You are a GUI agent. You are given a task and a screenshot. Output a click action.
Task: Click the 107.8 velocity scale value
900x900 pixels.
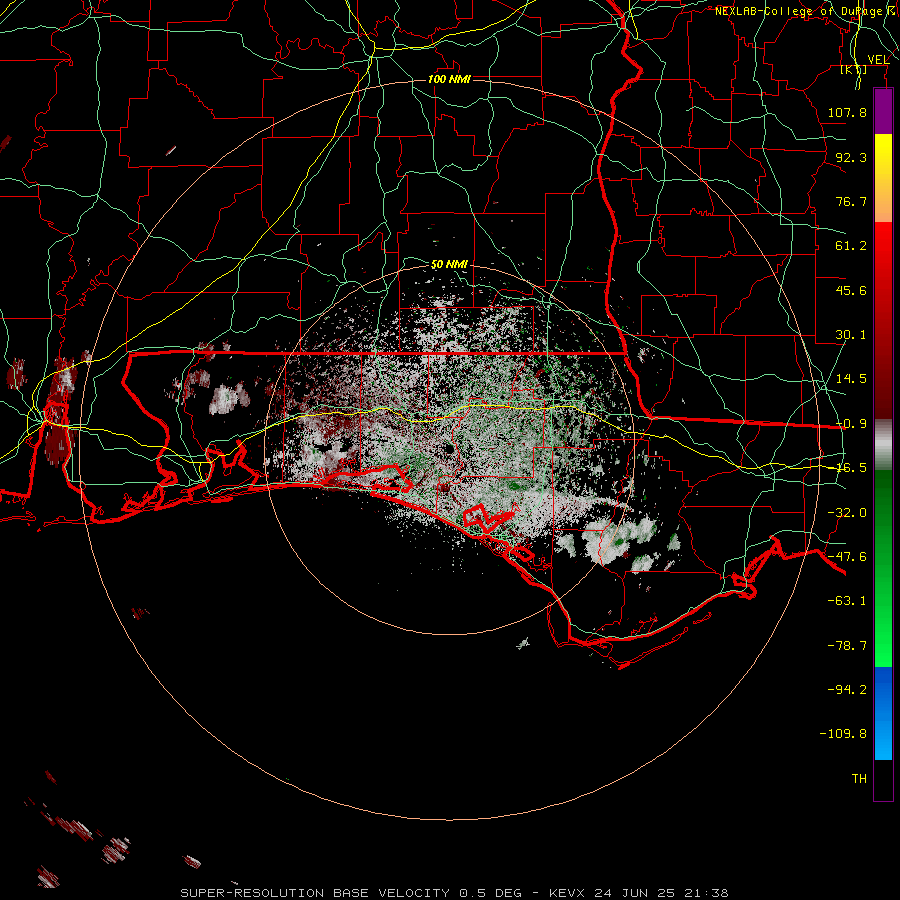[x=847, y=112]
